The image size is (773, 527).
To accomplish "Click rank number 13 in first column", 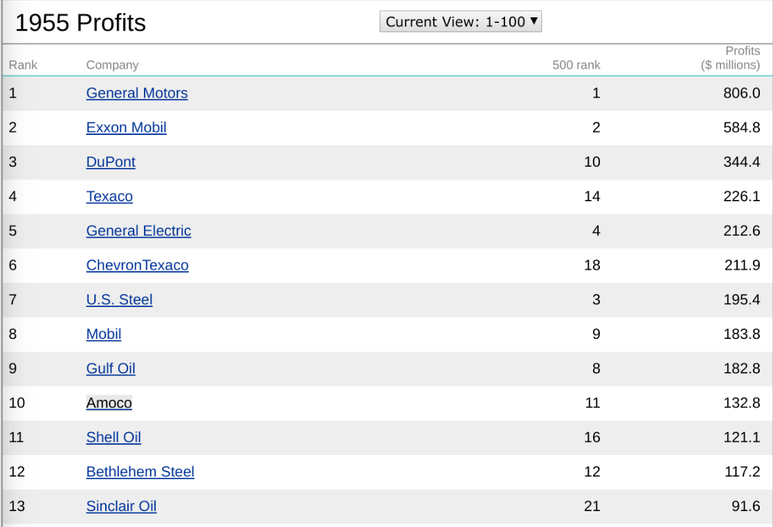I will pyautogui.click(x=17, y=506).
